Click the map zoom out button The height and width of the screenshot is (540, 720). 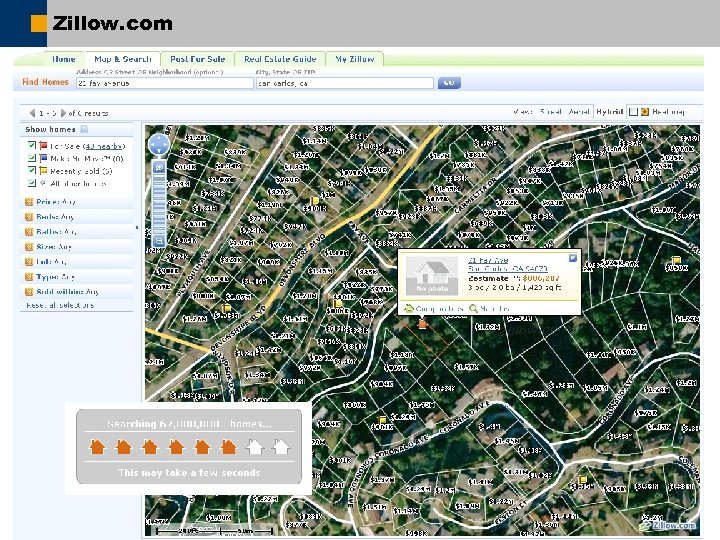point(159,241)
